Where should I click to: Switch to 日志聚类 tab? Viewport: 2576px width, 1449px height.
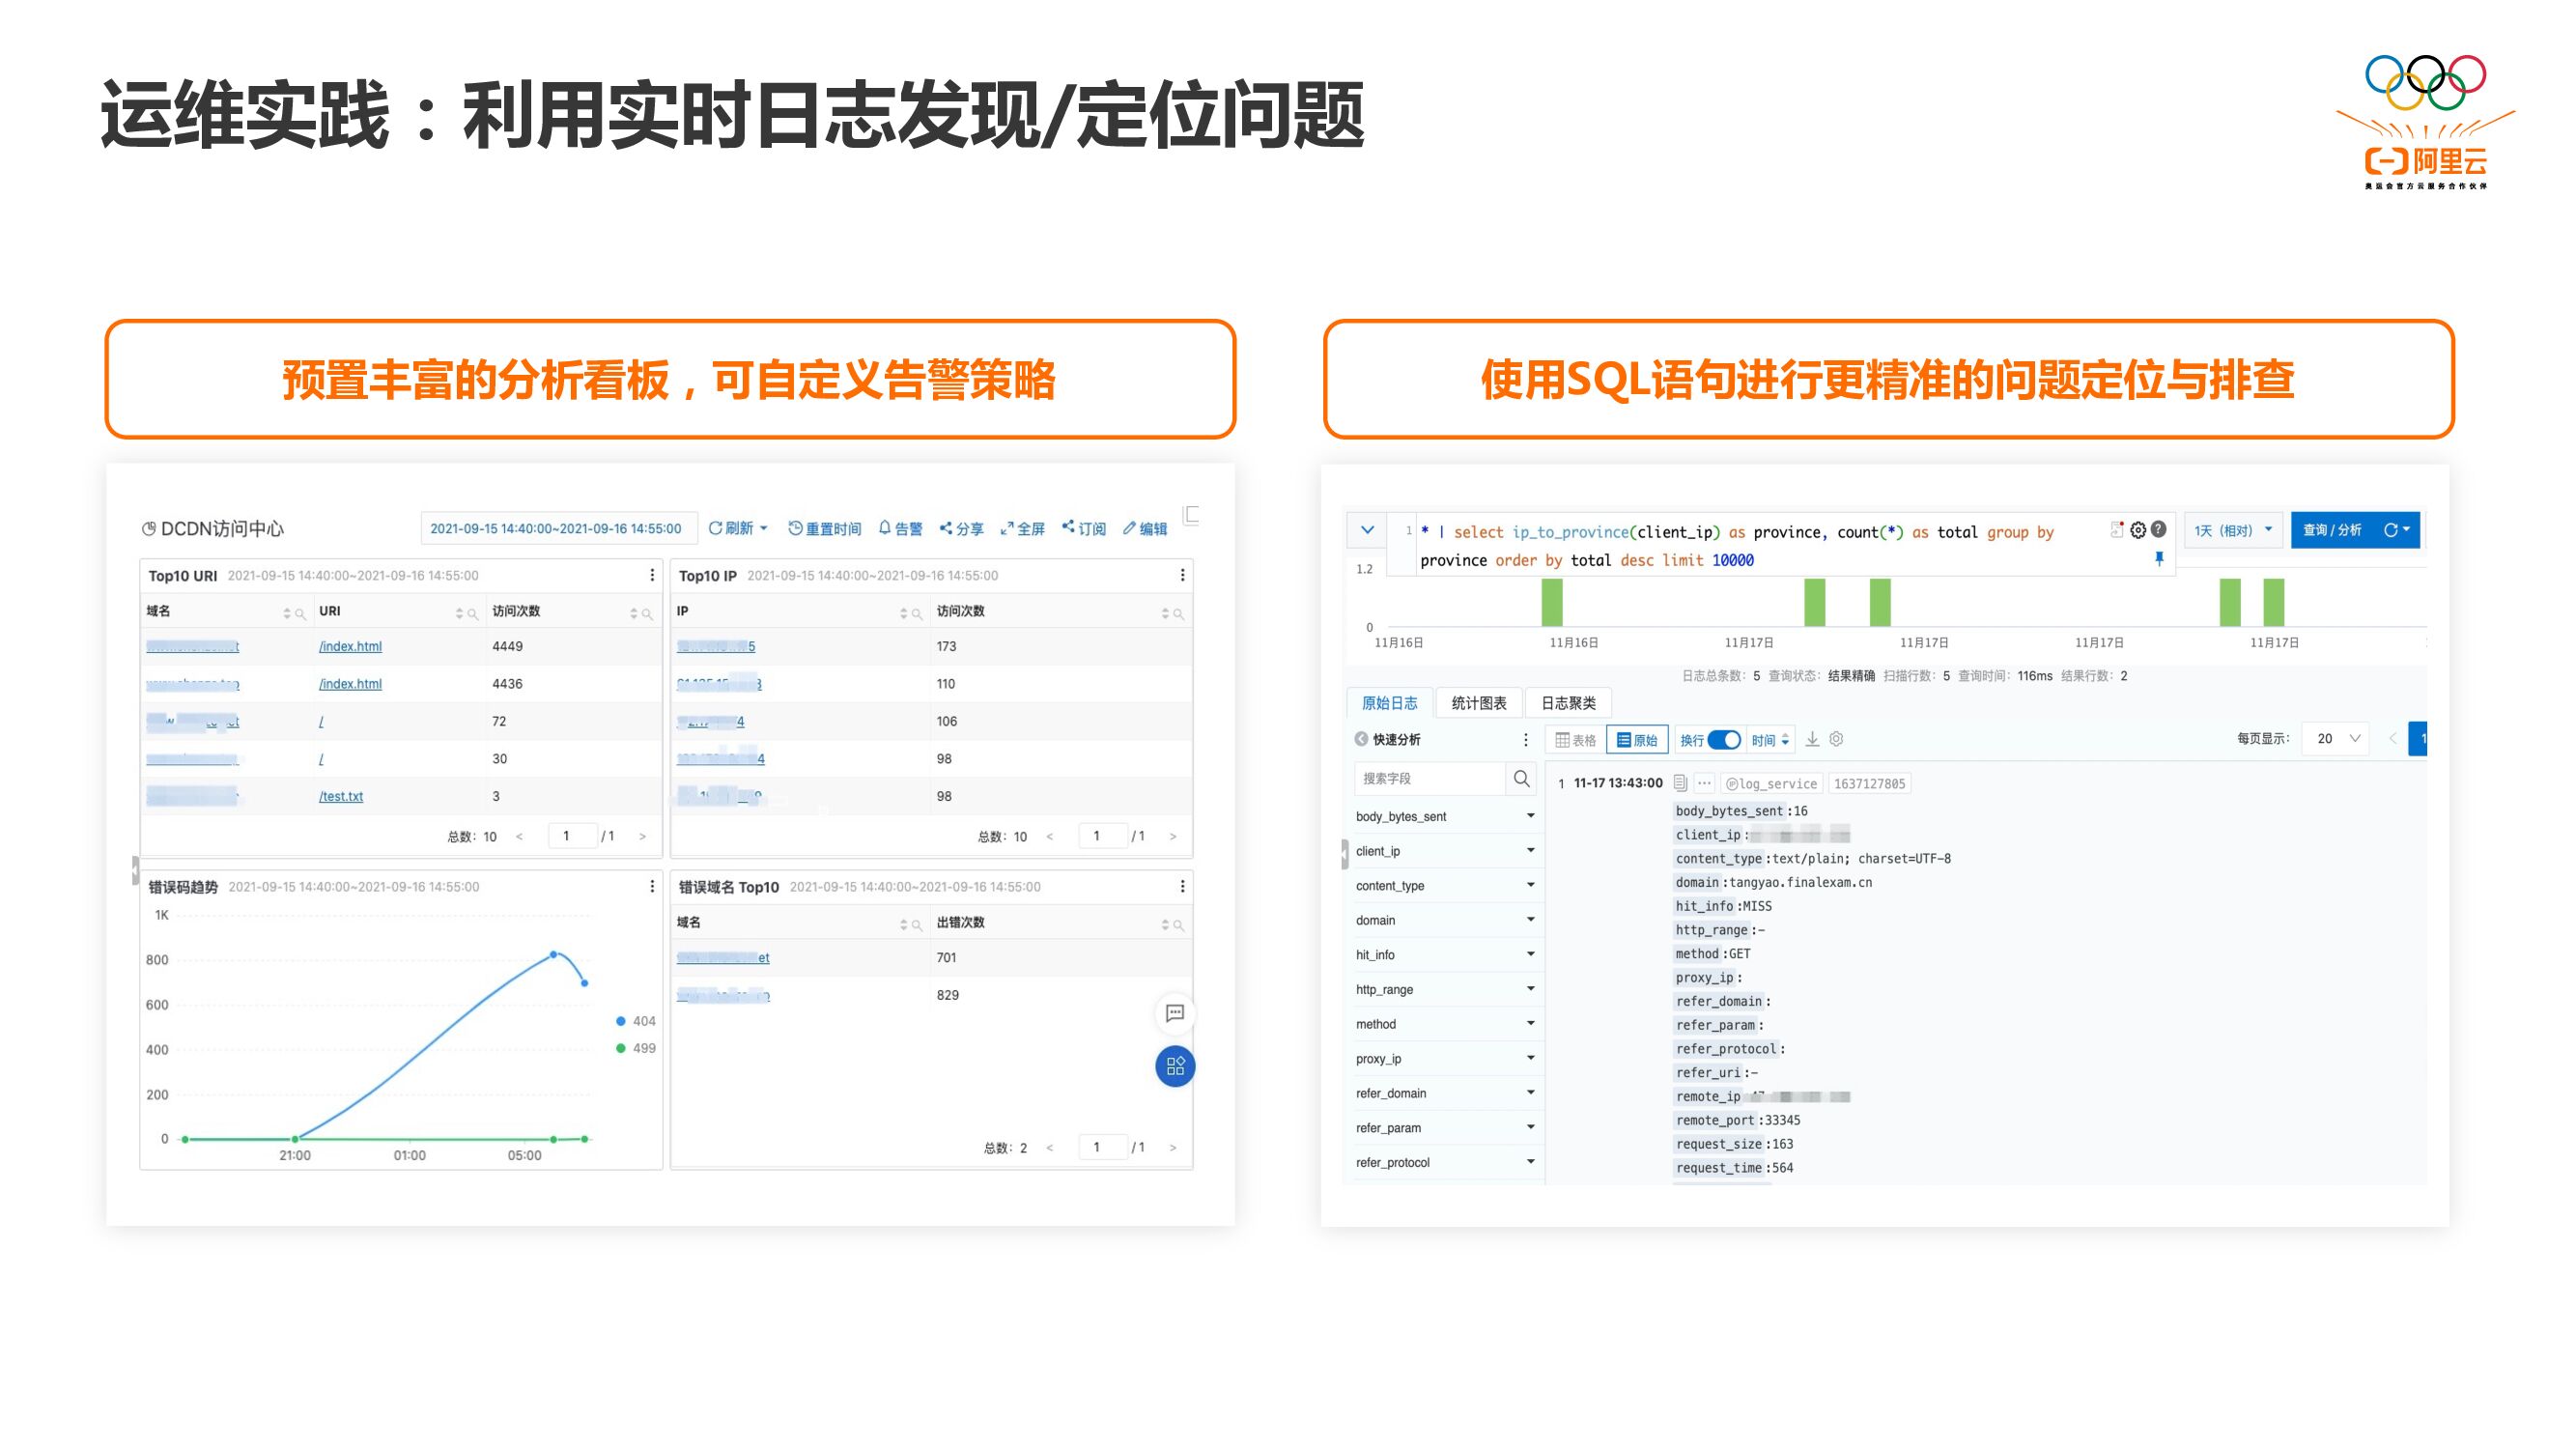click(x=1568, y=703)
